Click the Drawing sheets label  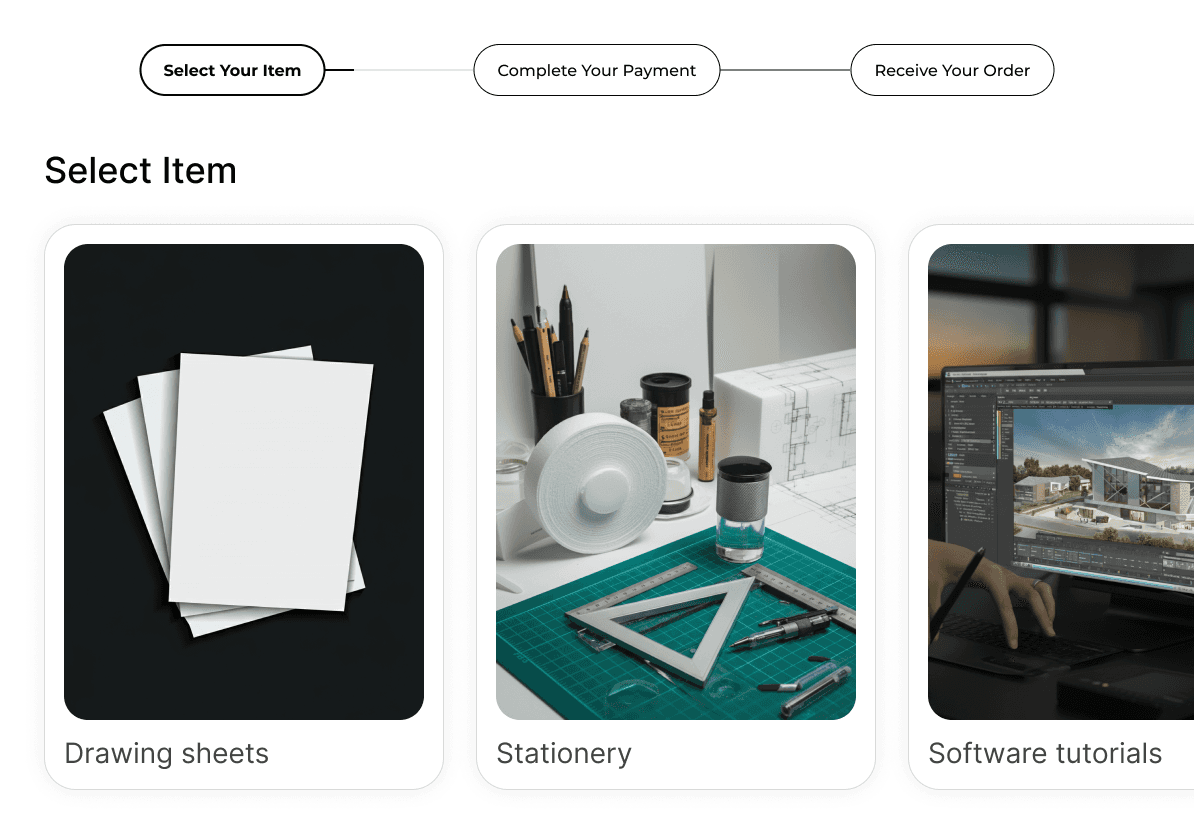pos(167,753)
